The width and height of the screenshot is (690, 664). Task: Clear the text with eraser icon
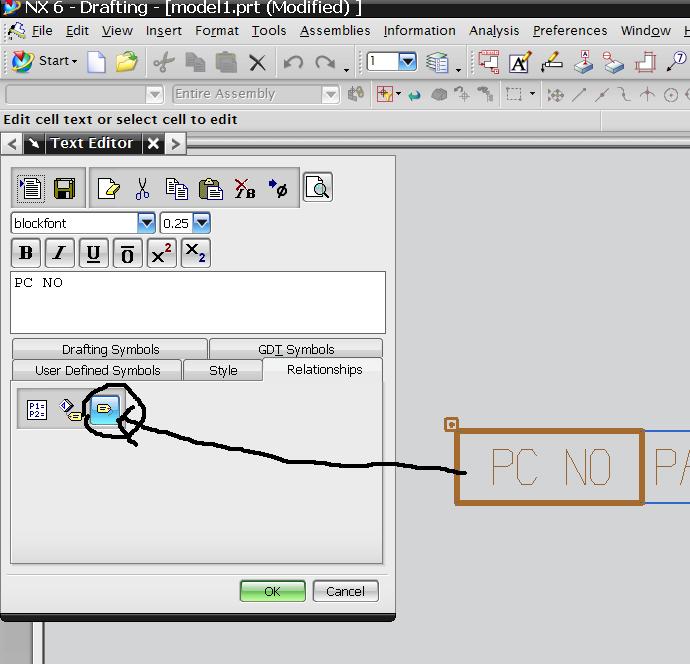(109, 188)
